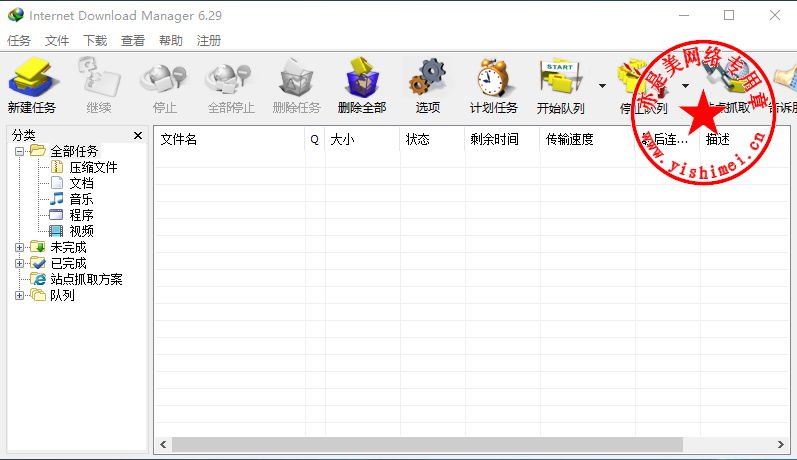The image size is (797, 460).
Task: Expand the 队列 tree node
Action: [x=19, y=295]
